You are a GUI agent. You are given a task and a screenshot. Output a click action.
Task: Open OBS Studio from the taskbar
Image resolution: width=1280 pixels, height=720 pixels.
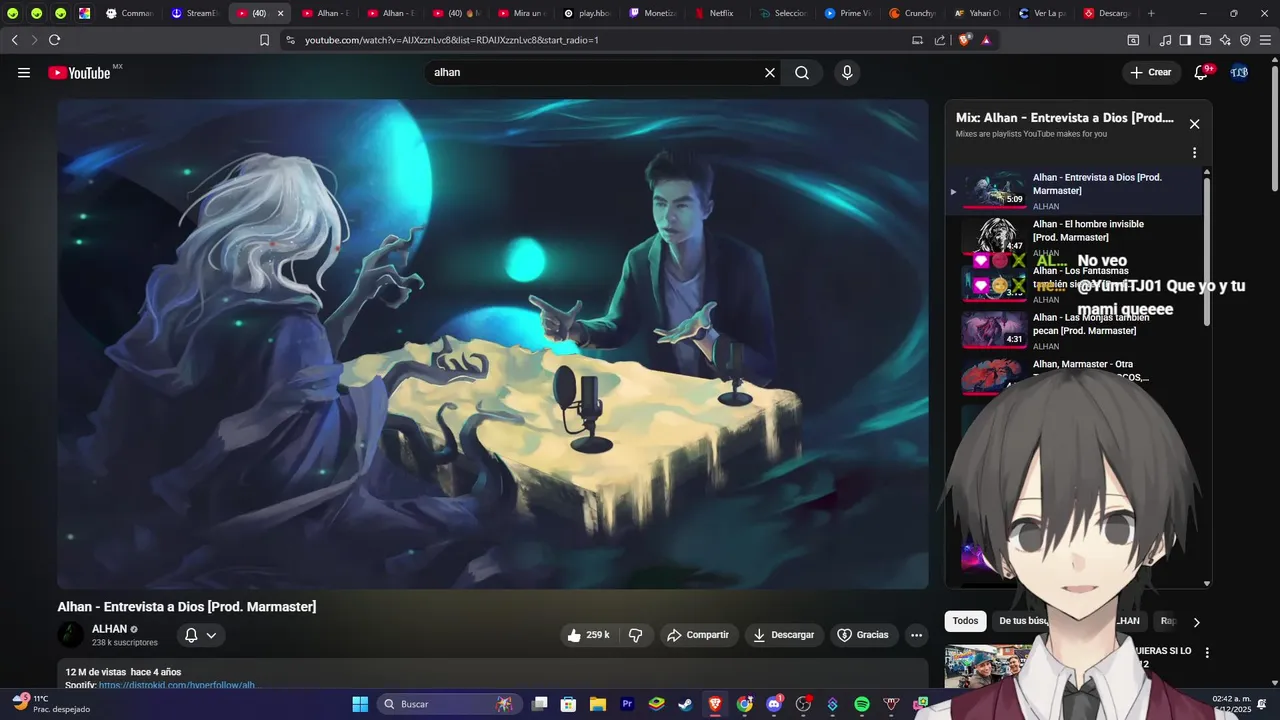point(803,704)
